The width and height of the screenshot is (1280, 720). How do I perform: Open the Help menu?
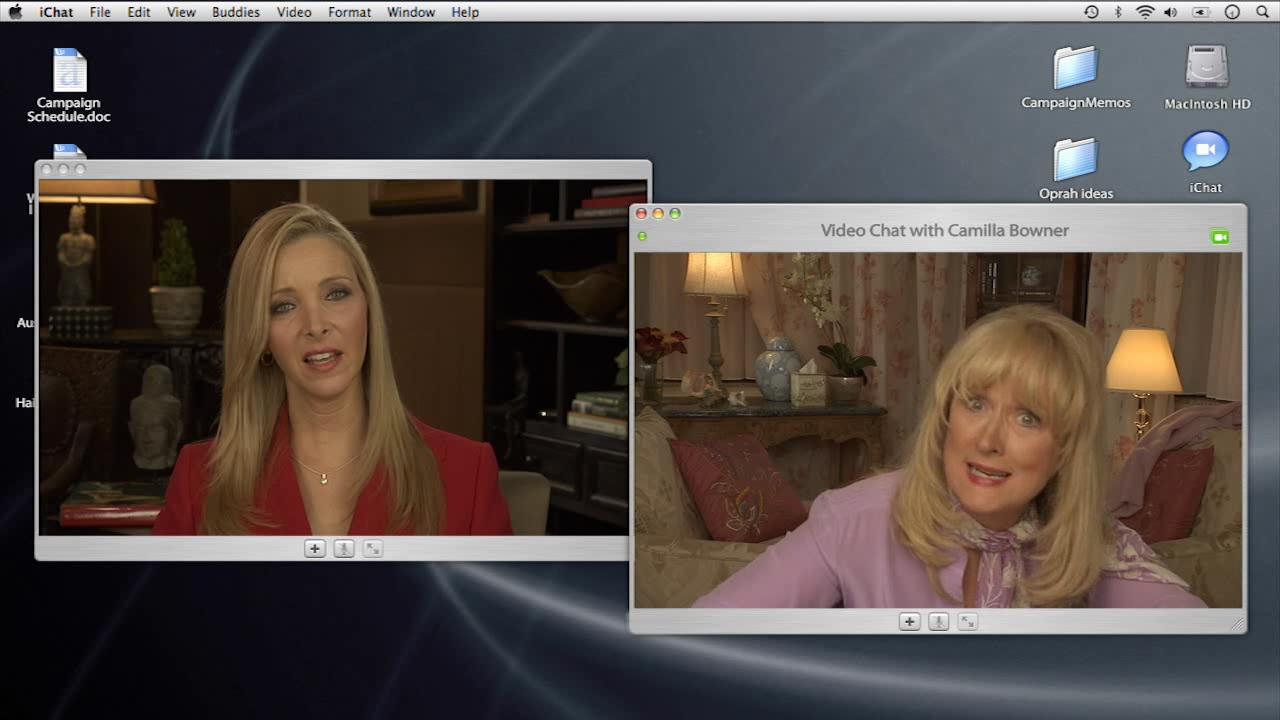coord(465,12)
